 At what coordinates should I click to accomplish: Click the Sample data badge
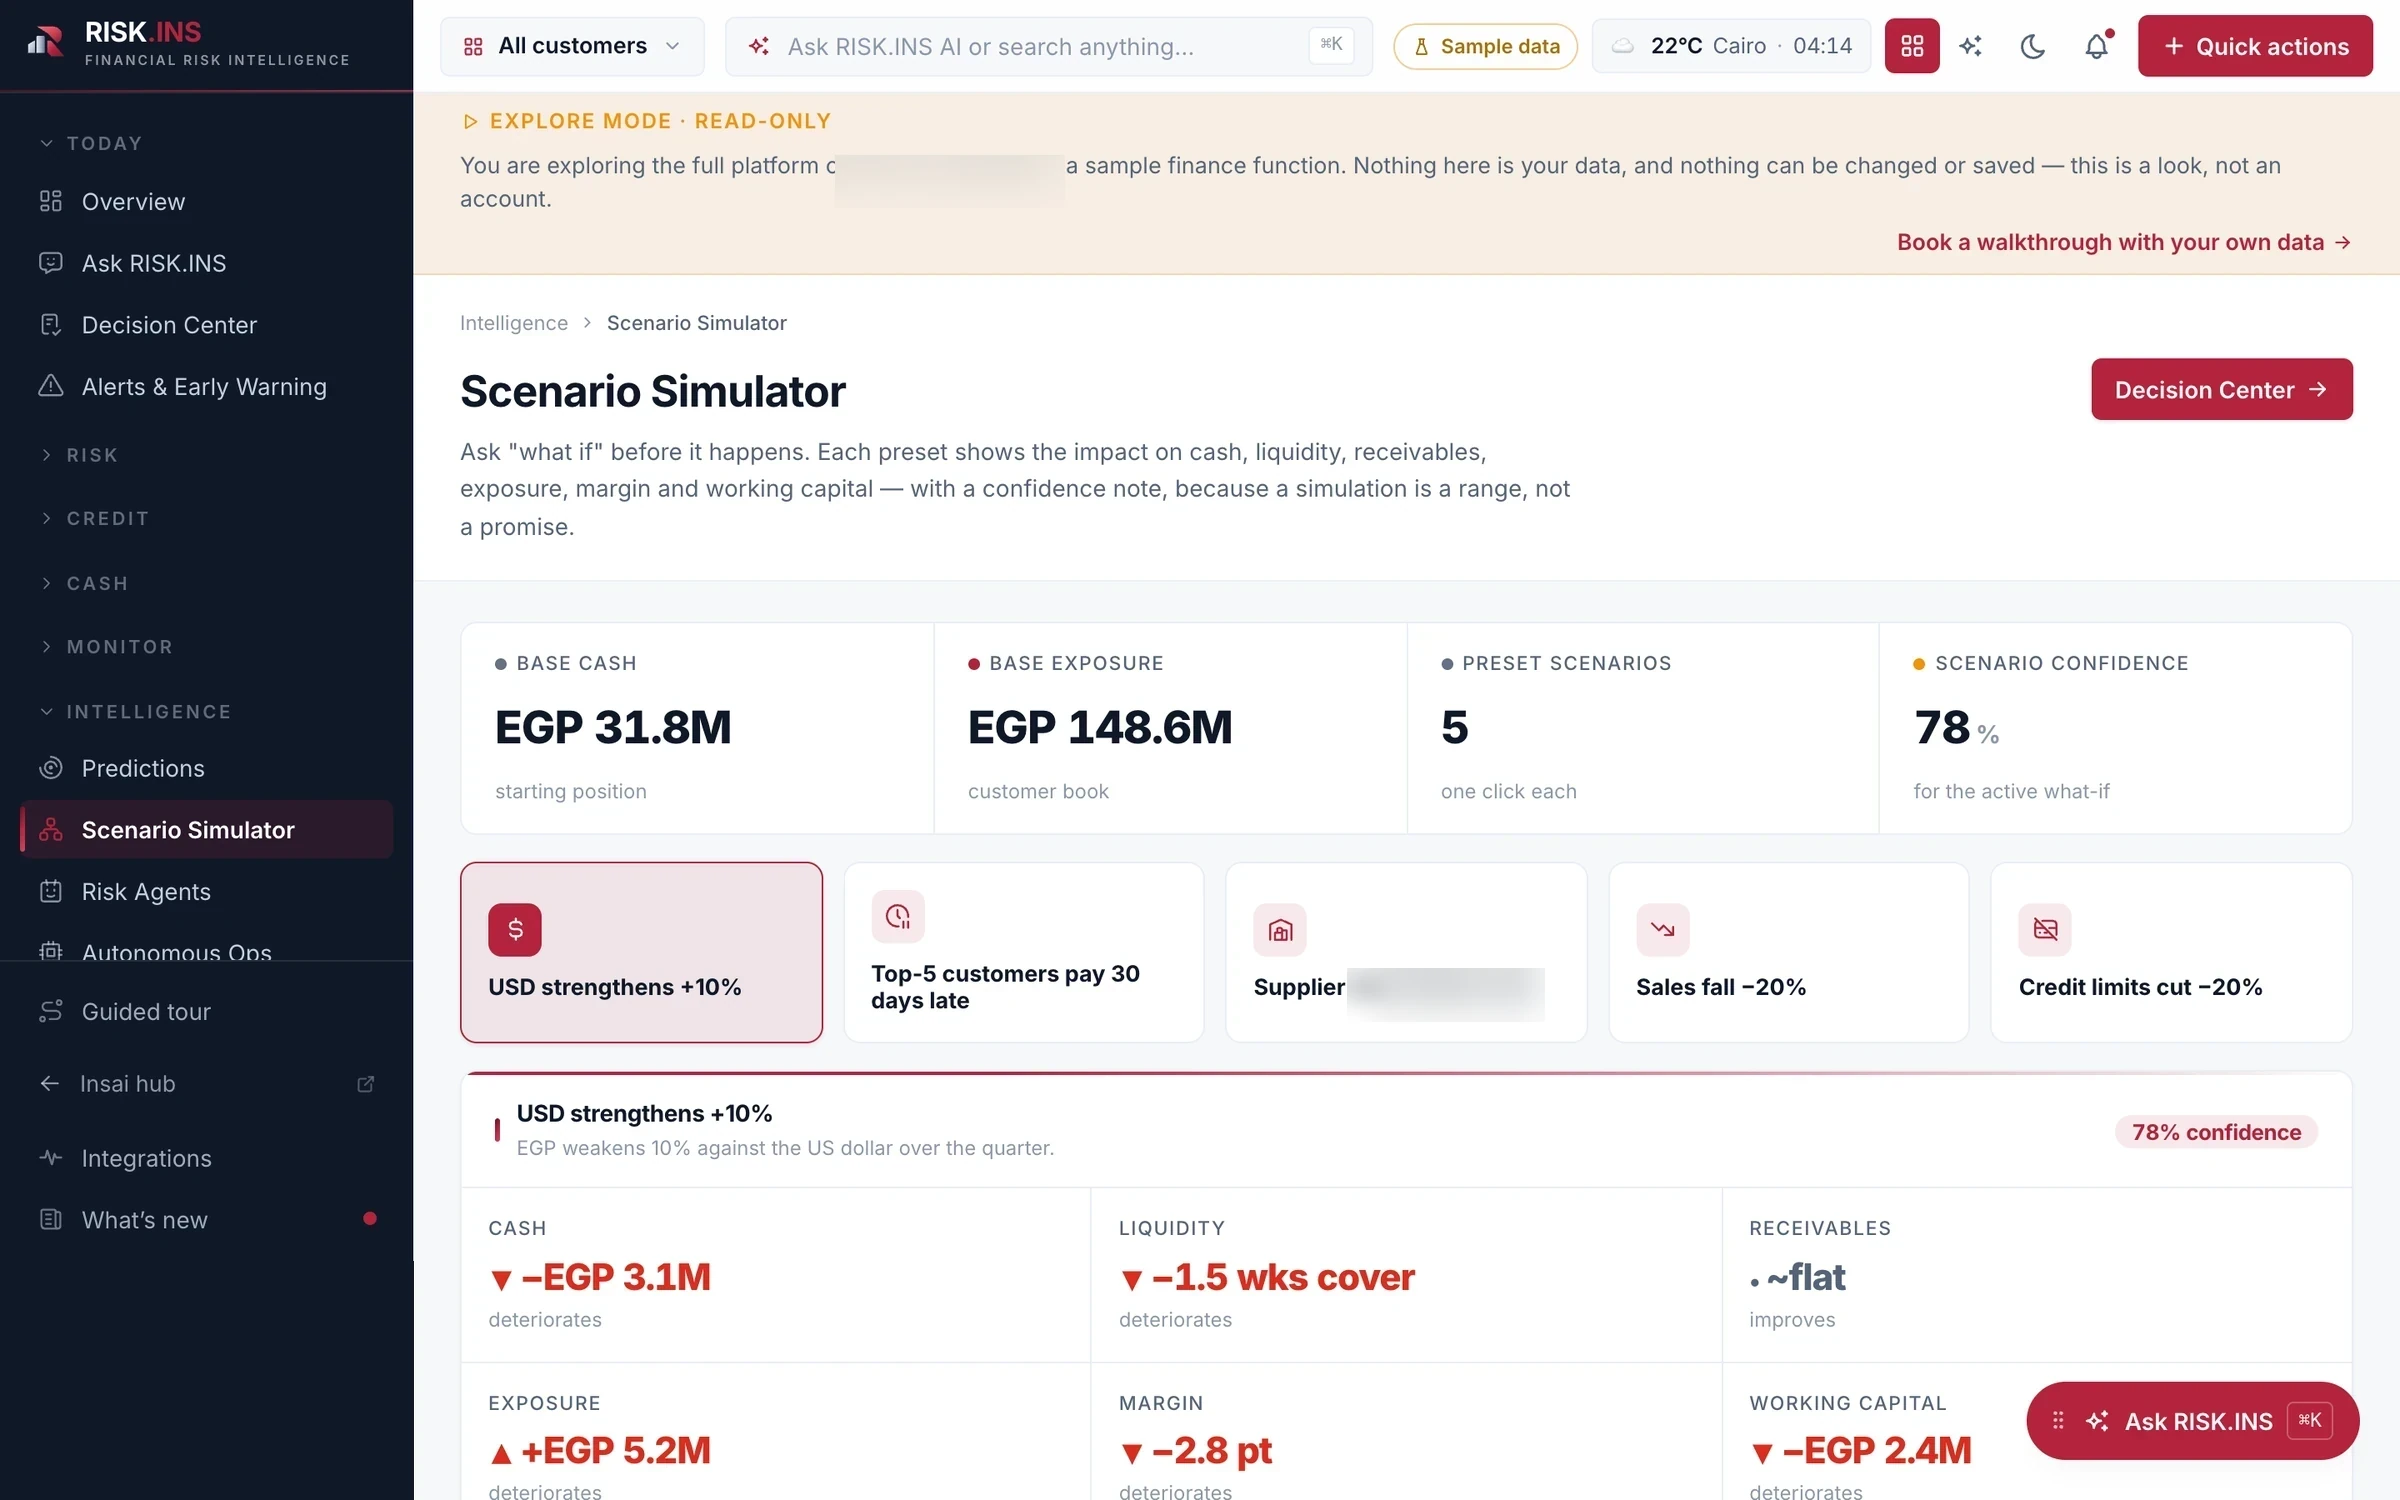(1485, 46)
